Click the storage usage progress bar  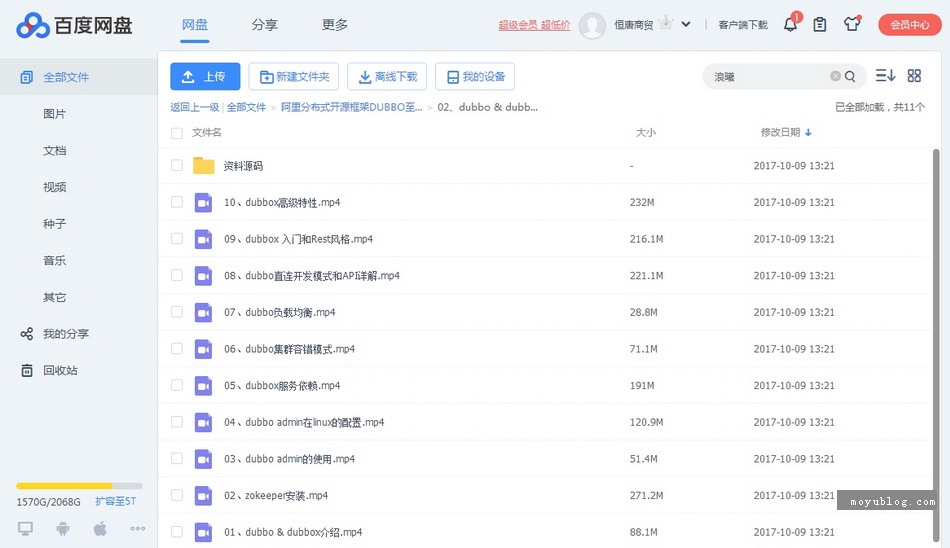coord(79,486)
